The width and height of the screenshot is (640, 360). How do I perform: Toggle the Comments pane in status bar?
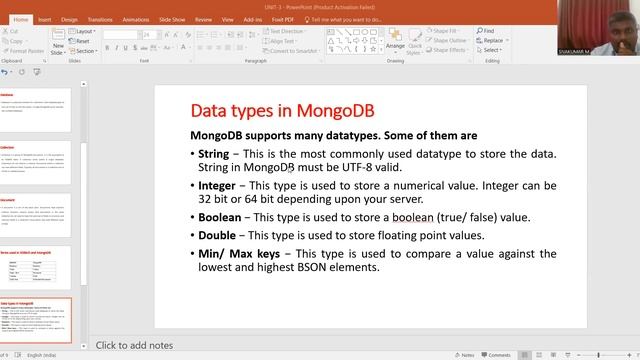[x=496, y=355]
